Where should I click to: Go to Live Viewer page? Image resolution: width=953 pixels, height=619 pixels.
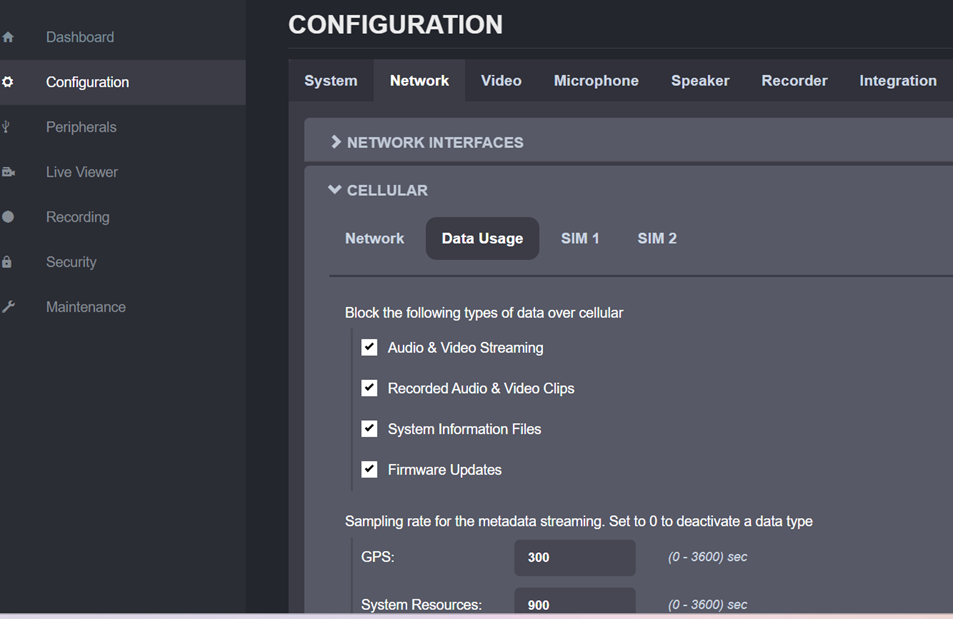tap(81, 172)
